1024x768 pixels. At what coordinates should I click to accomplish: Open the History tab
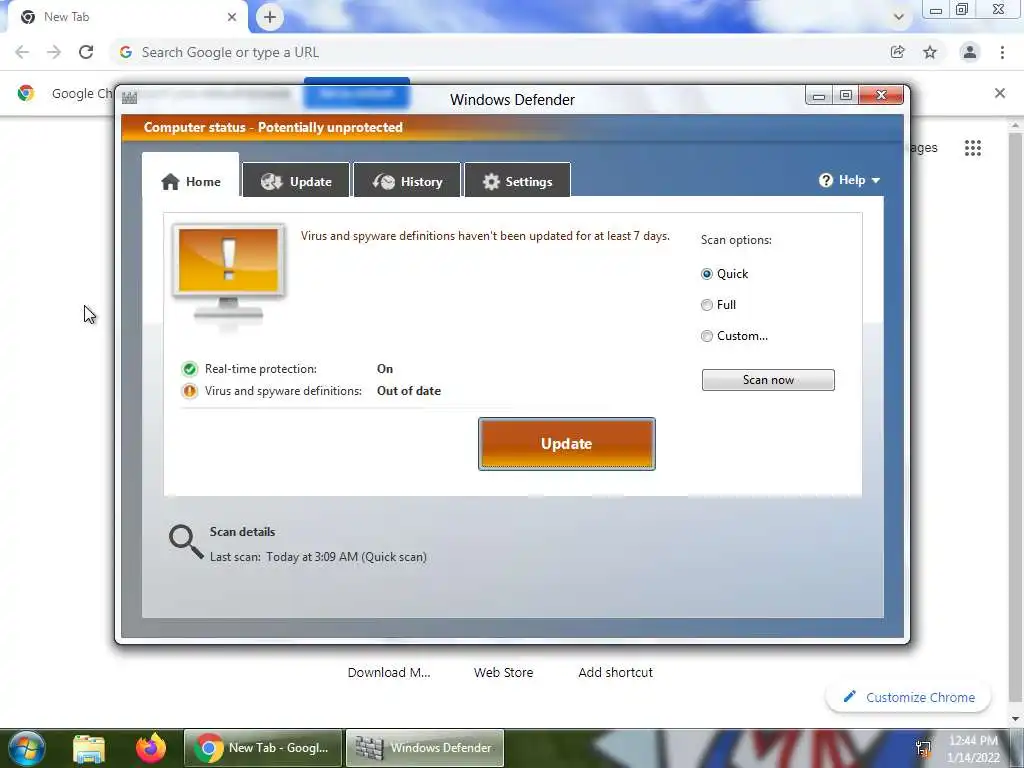point(407,181)
